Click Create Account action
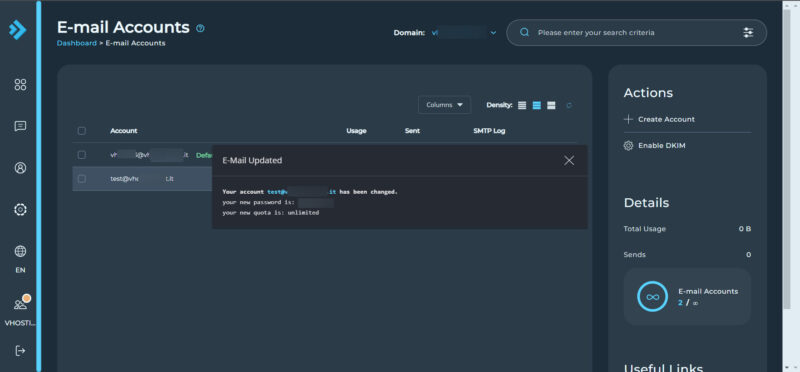This screenshot has height=372, width=800. tap(666, 119)
